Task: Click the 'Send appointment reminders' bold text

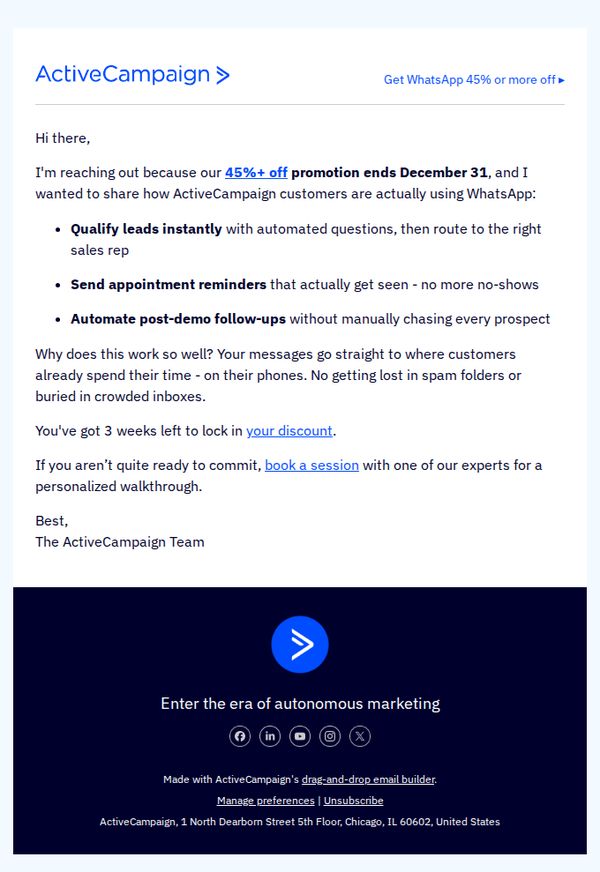Action: 168,285
